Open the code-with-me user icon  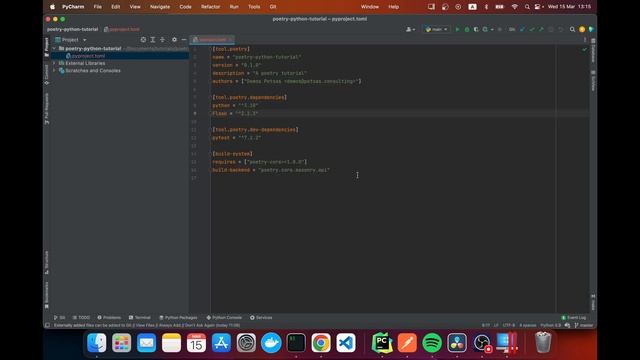tap(410, 29)
